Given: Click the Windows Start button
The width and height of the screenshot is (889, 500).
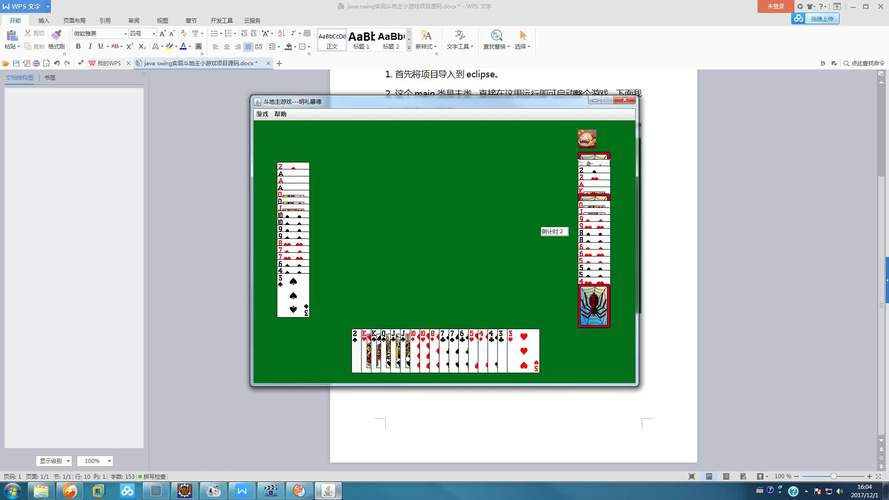Looking at the screenshot, I should [12, 490].
